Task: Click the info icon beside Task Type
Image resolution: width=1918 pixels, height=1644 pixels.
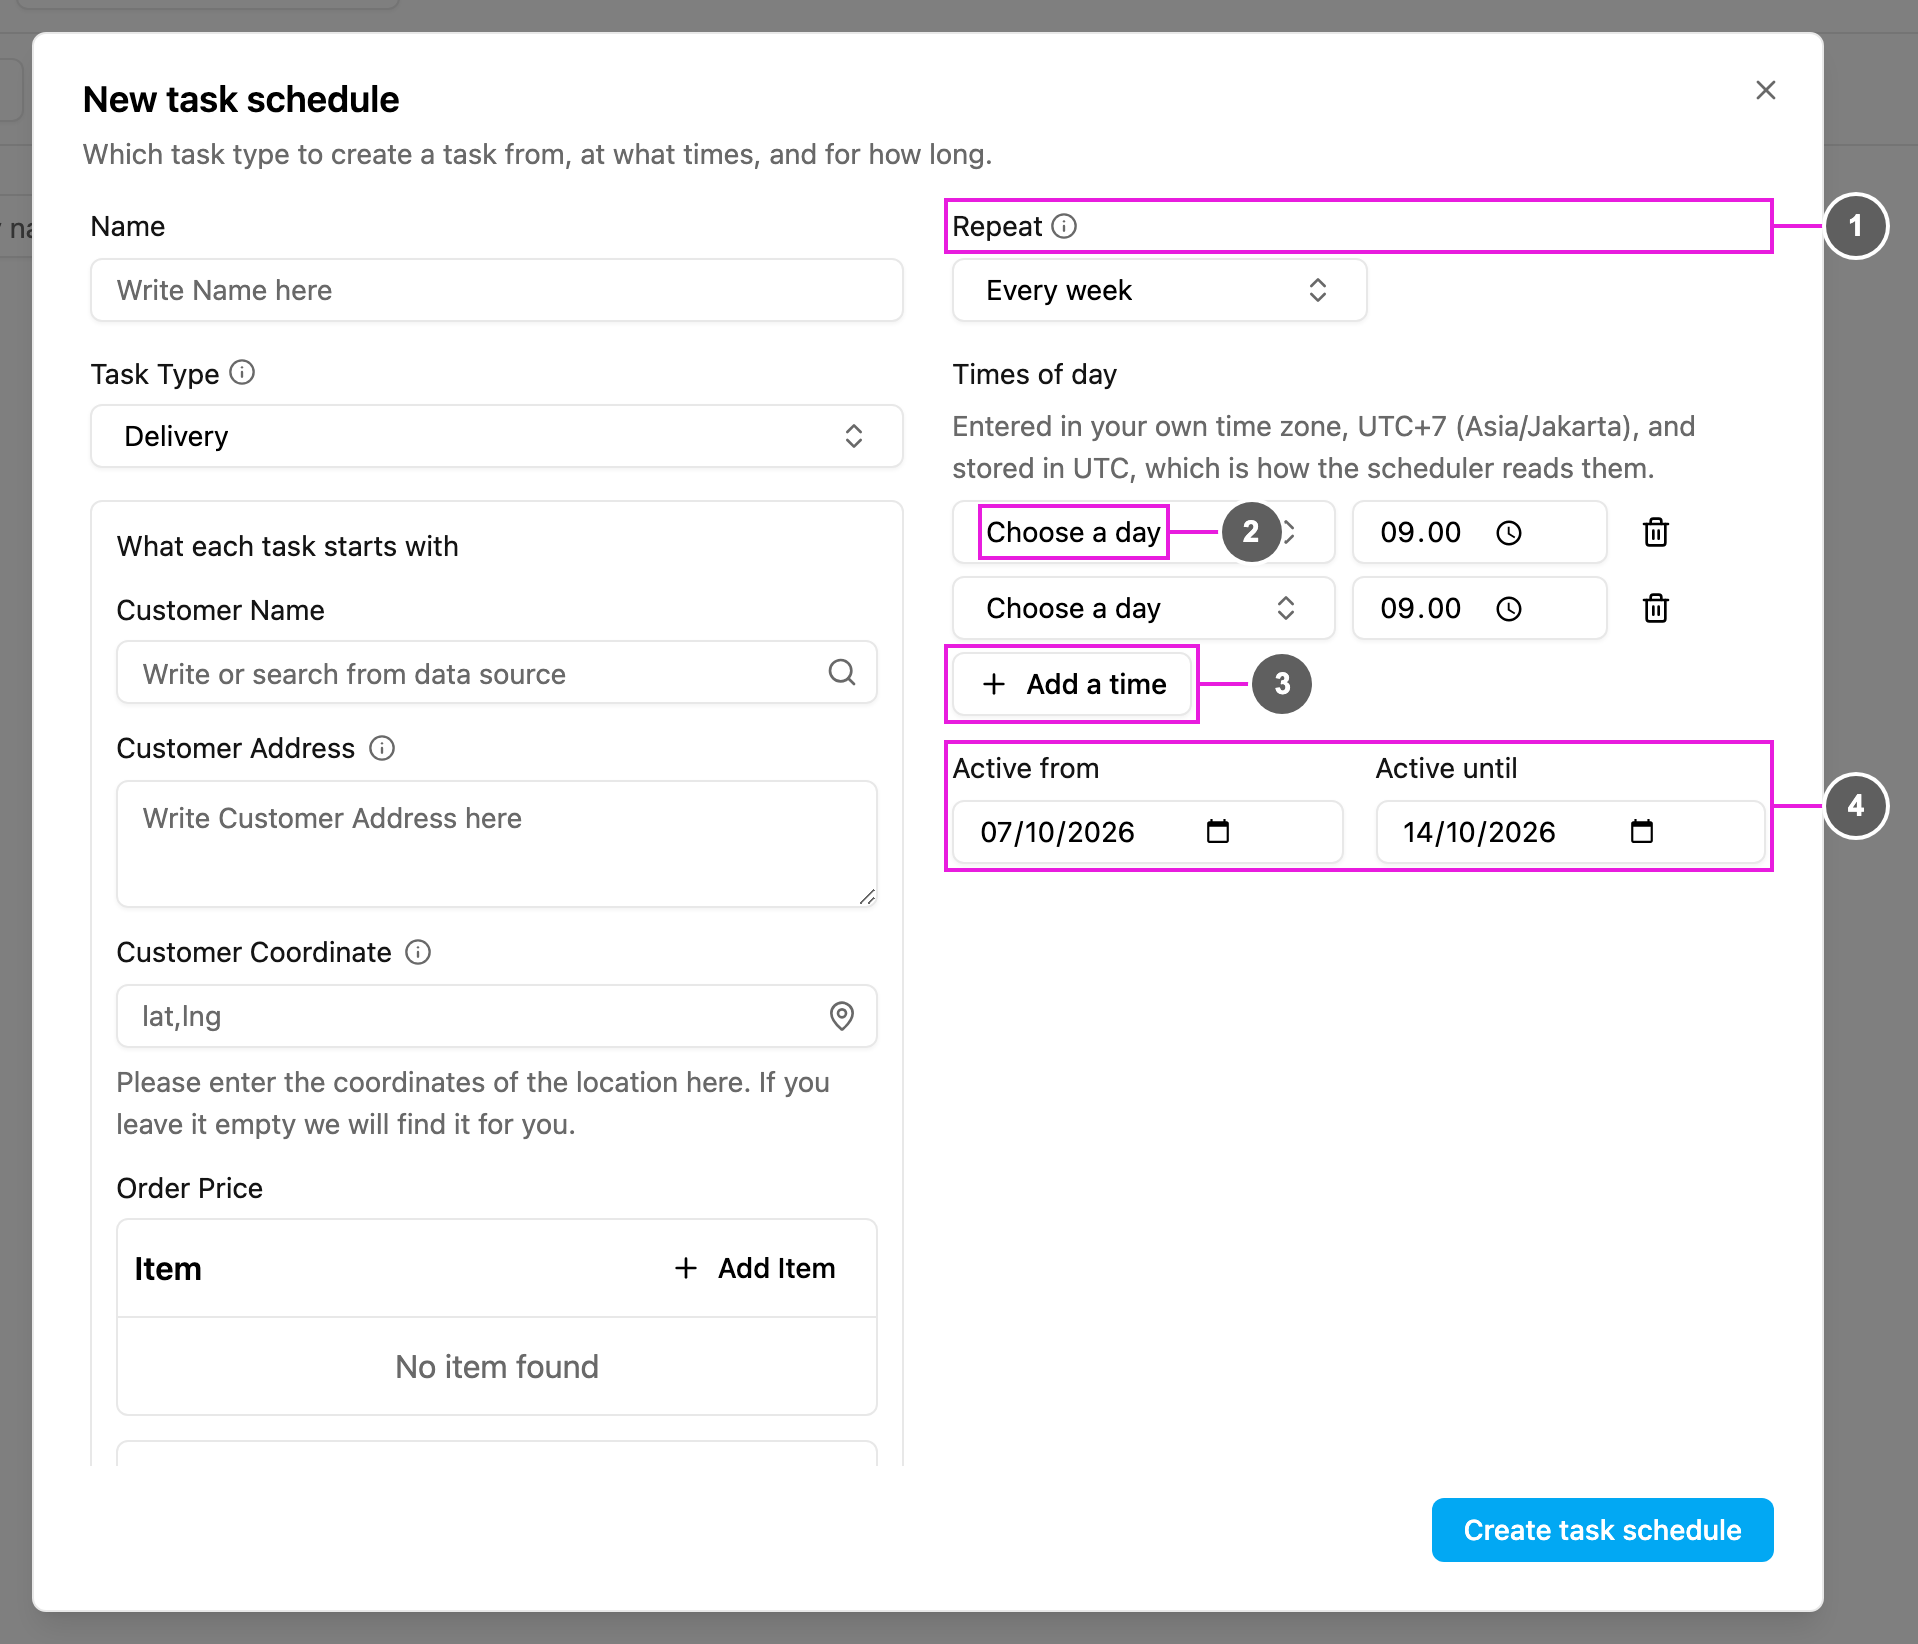Action: click(x=242, y=373)
